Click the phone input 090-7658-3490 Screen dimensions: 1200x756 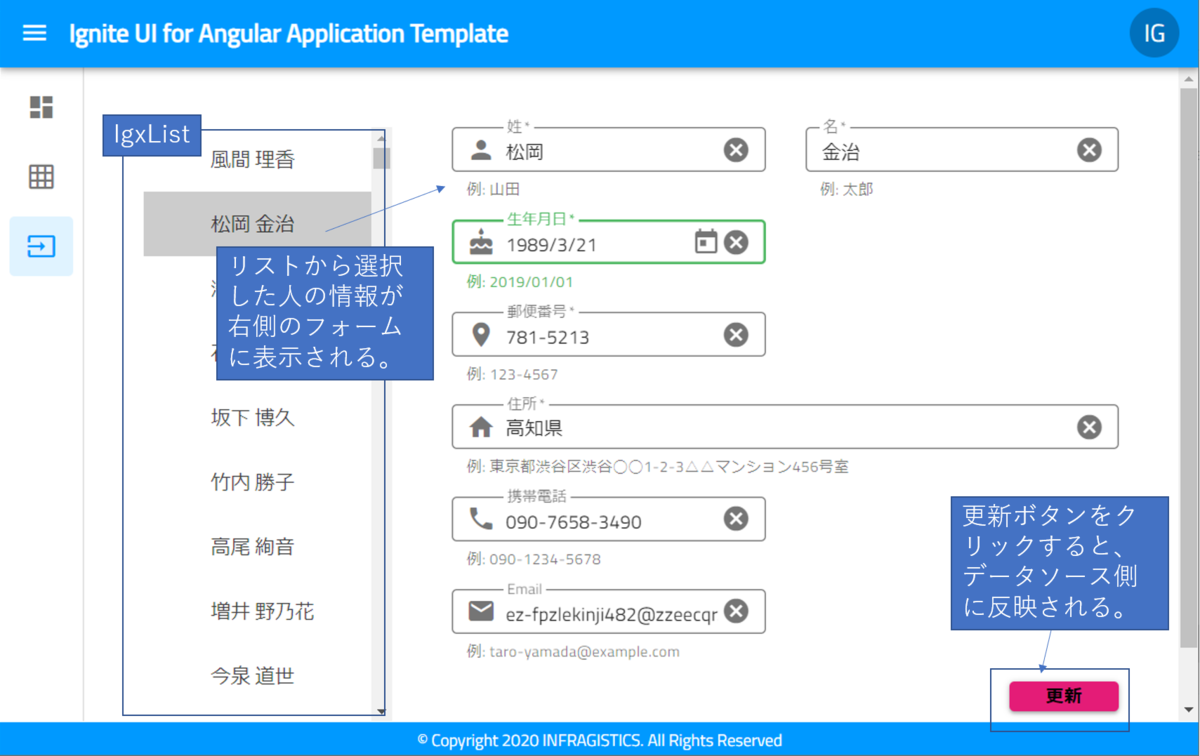pyautogui.click(x=610, y=520)
